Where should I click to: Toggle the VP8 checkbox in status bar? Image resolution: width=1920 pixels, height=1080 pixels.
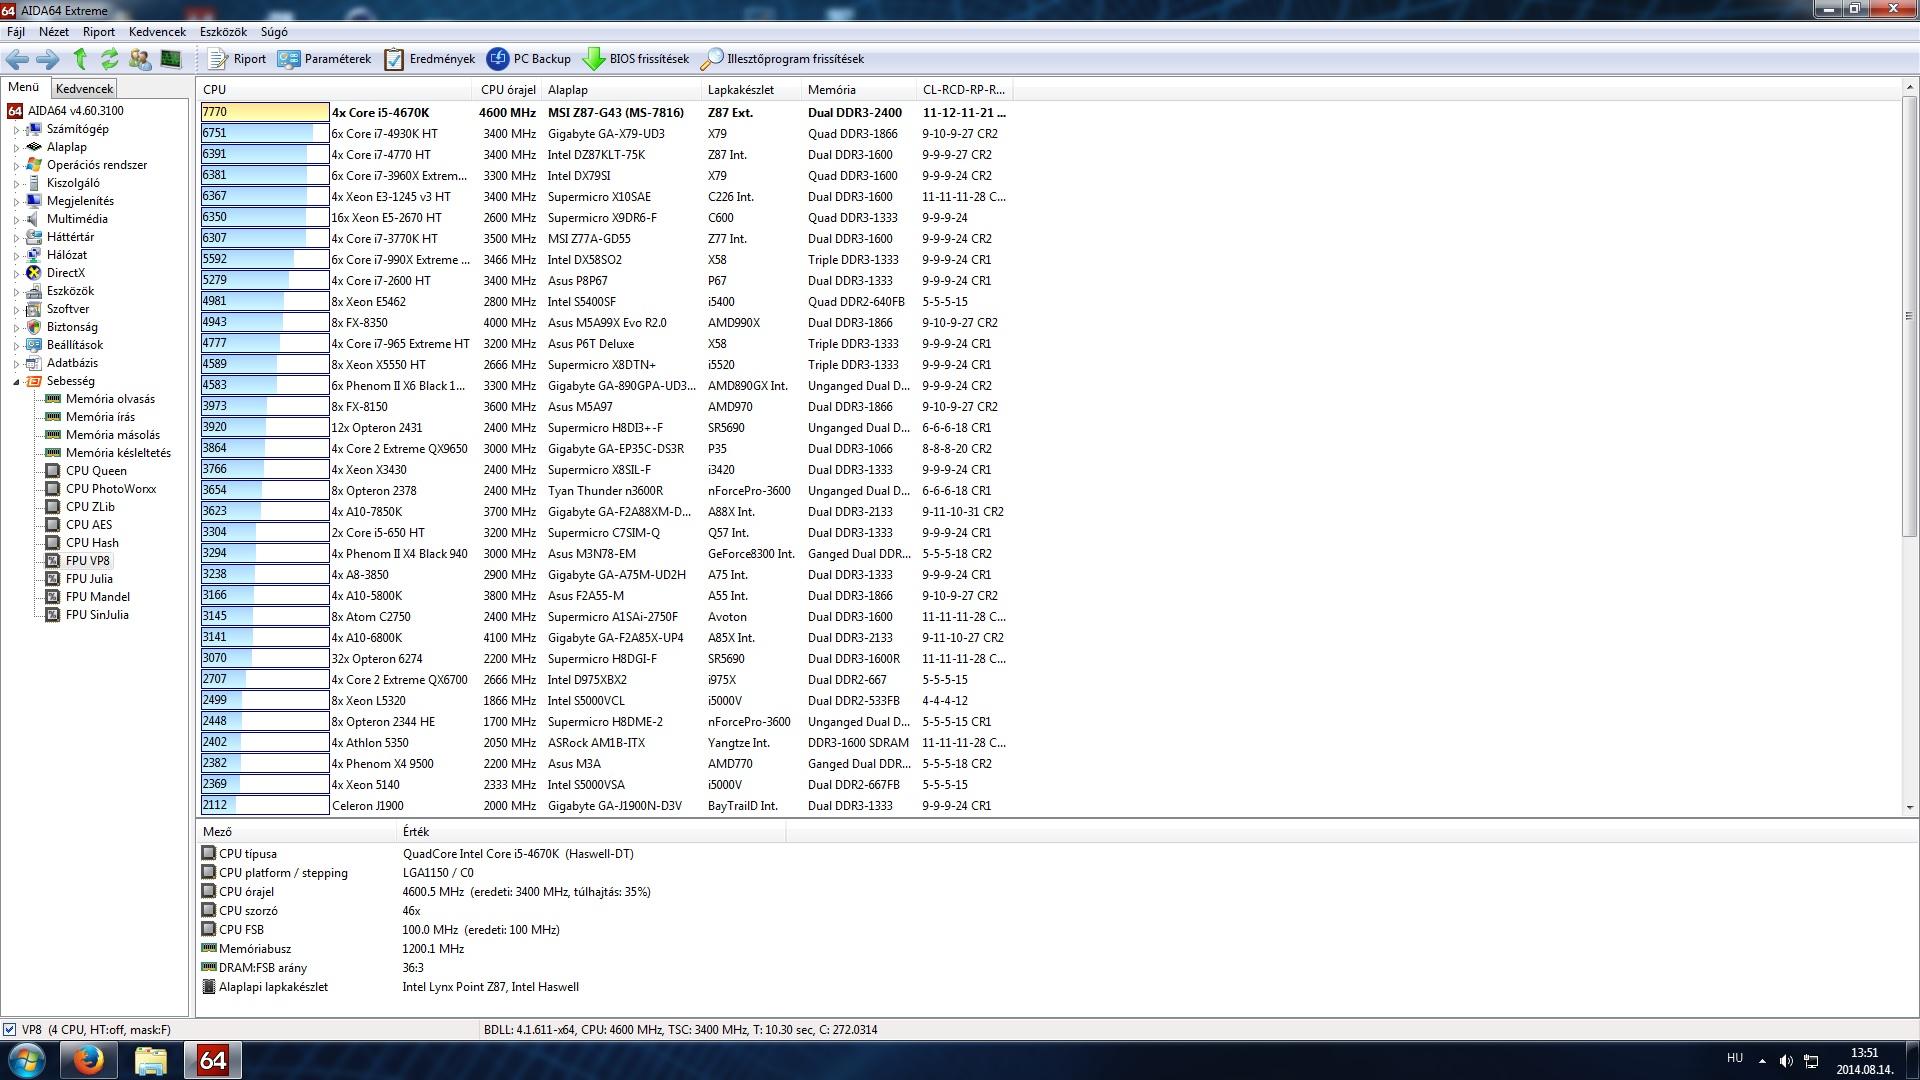pyautogui.click(x=9, y=1029)
